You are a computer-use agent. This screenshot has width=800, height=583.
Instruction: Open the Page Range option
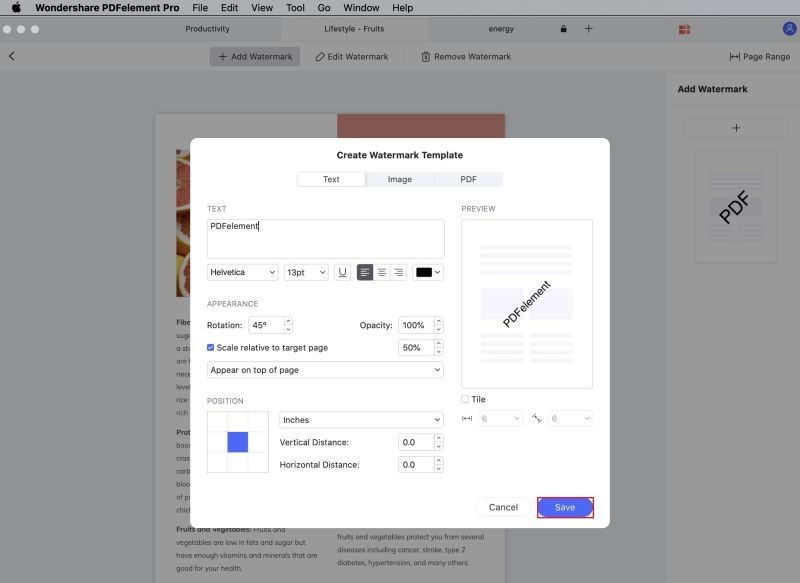[x=760, y=57]
